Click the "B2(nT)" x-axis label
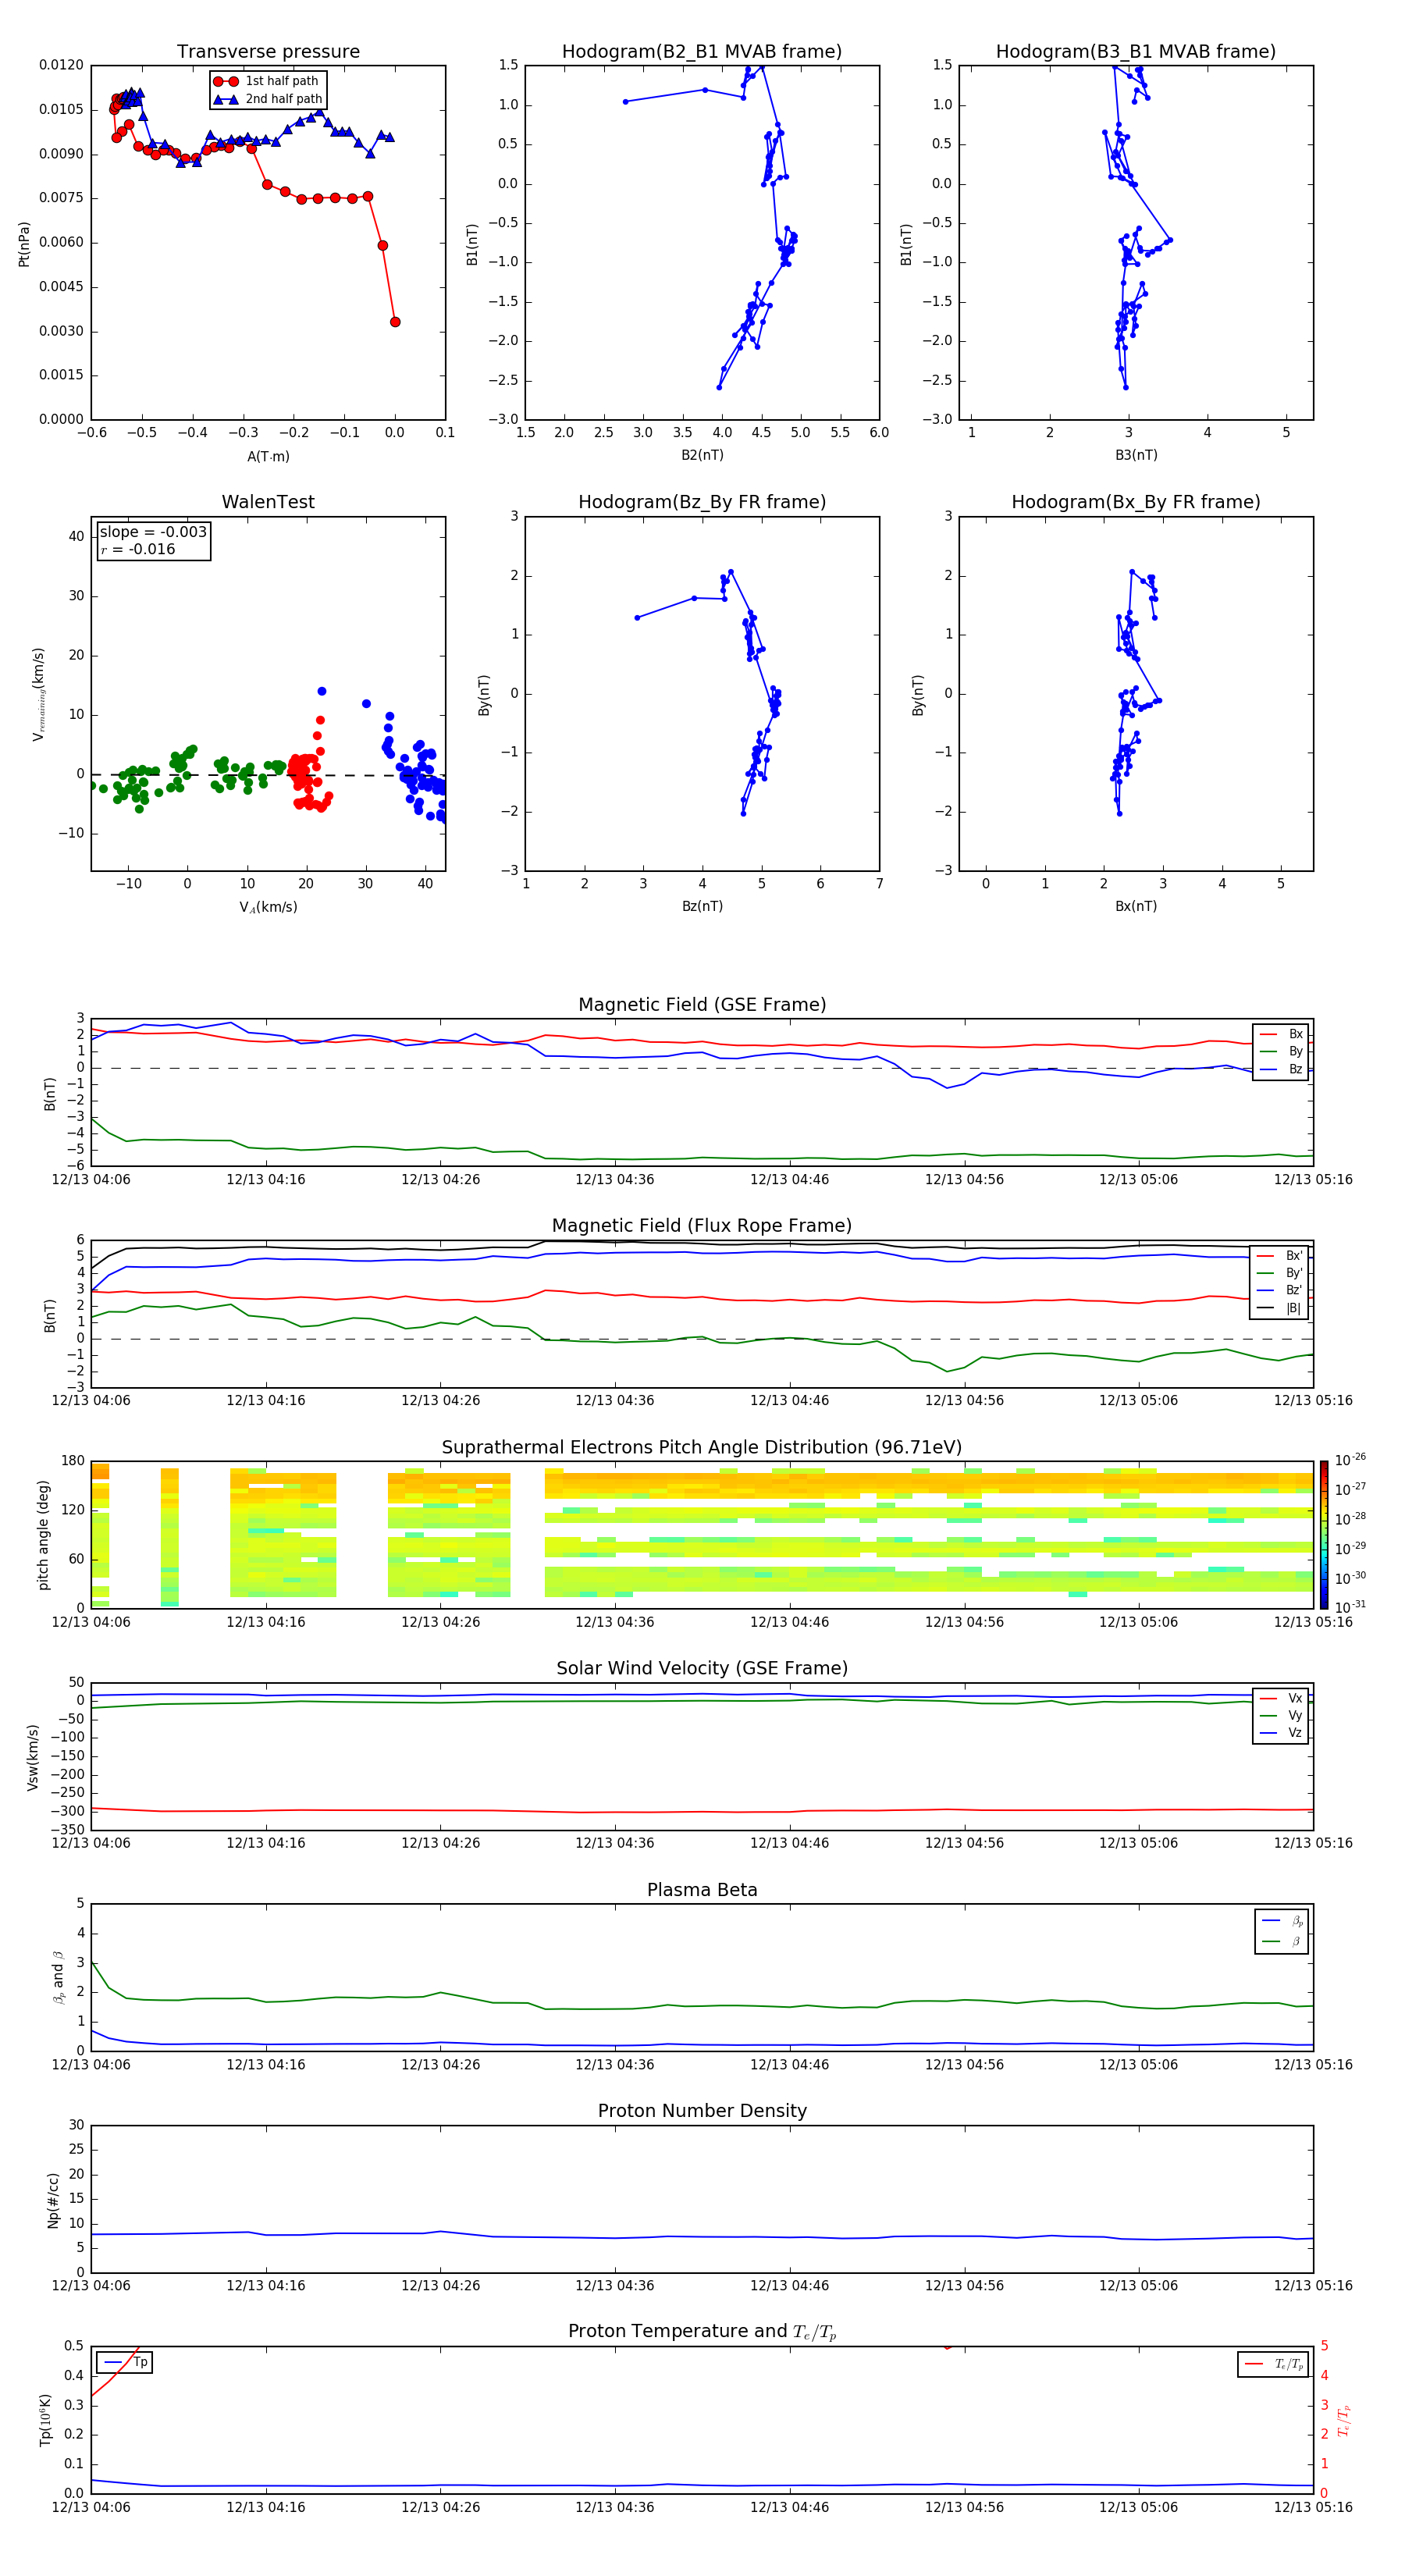Image resolution: width=1405 pixels, height=2576 pixels. 702,455
